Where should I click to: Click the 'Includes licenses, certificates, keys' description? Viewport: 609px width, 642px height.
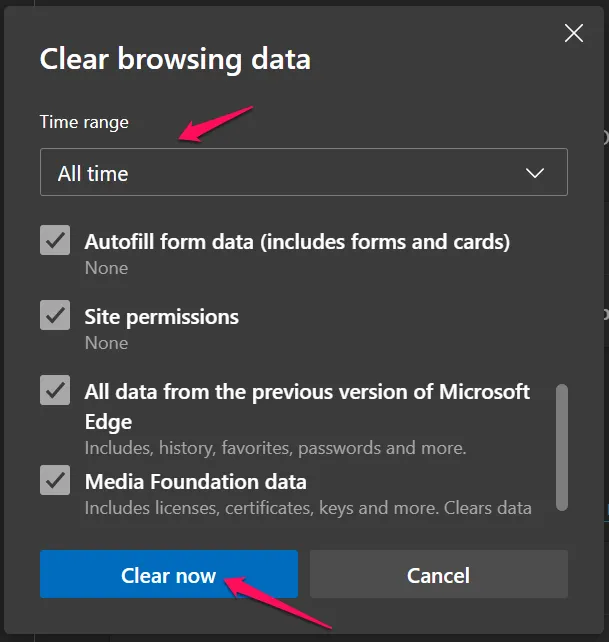[x=307, y=508]
